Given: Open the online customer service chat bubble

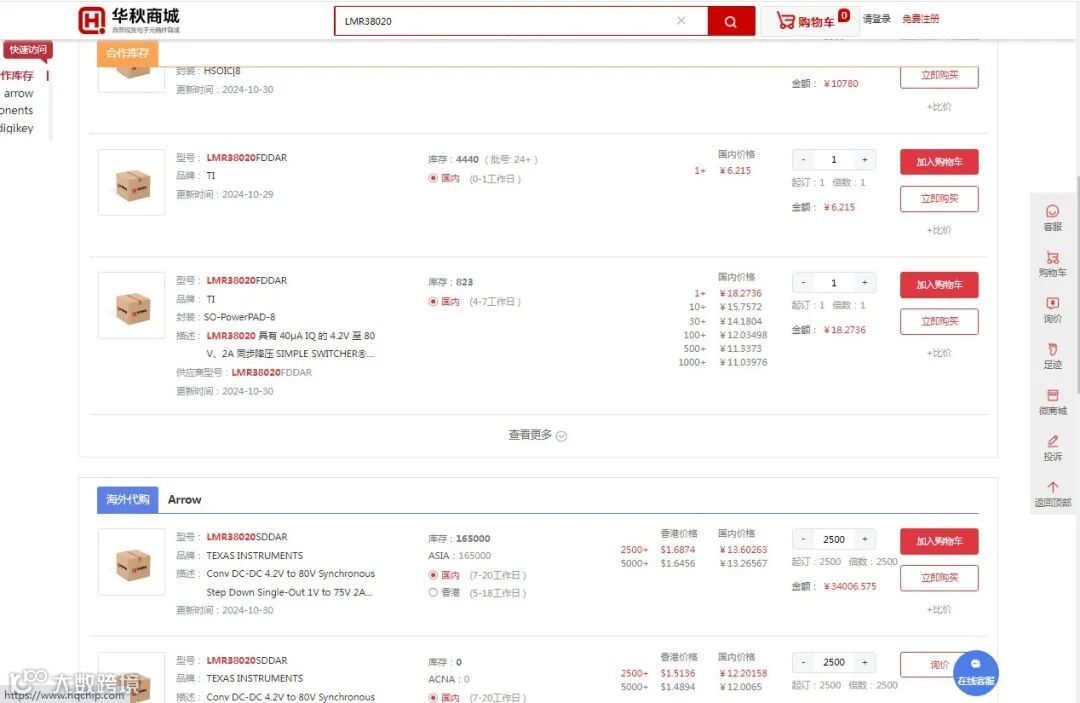Looking at the screenshot, I should (x=976, y=672).
